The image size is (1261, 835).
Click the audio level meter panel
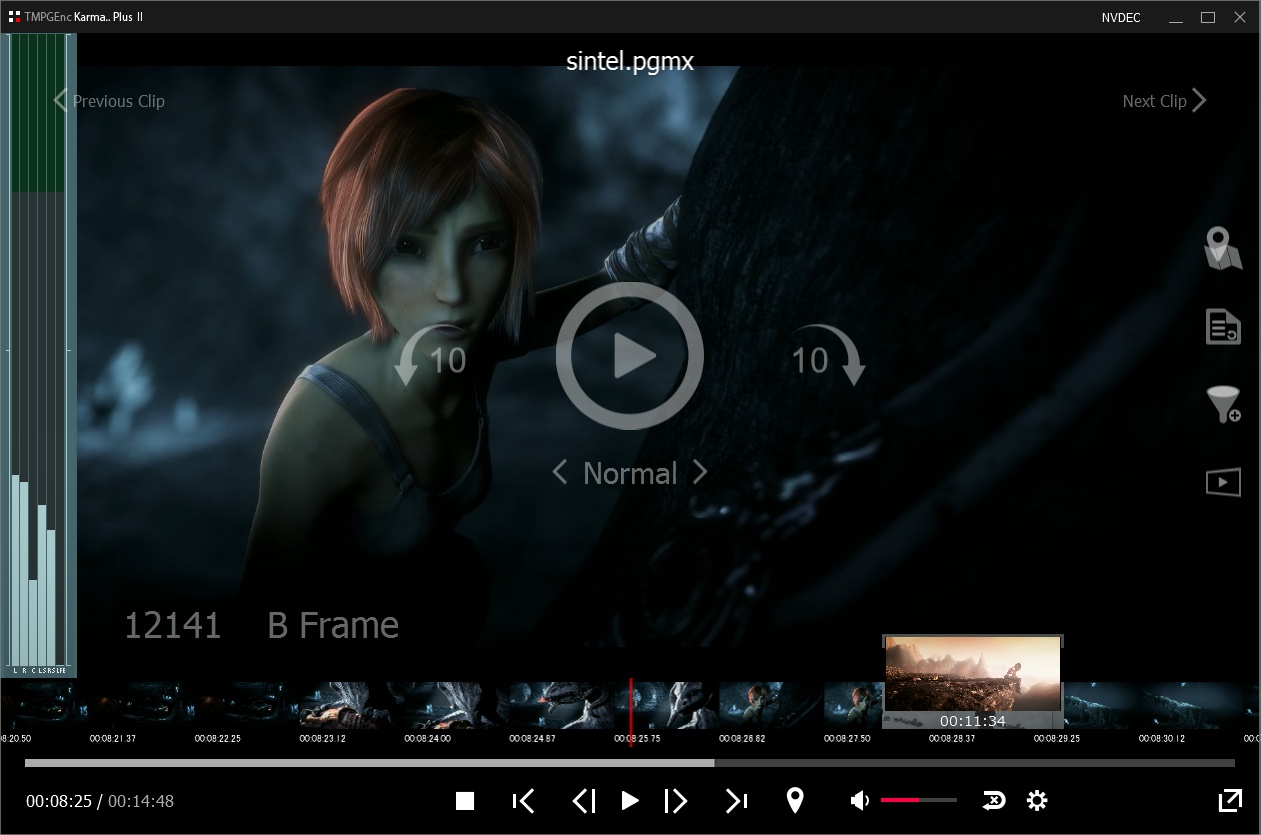[38, 355]
